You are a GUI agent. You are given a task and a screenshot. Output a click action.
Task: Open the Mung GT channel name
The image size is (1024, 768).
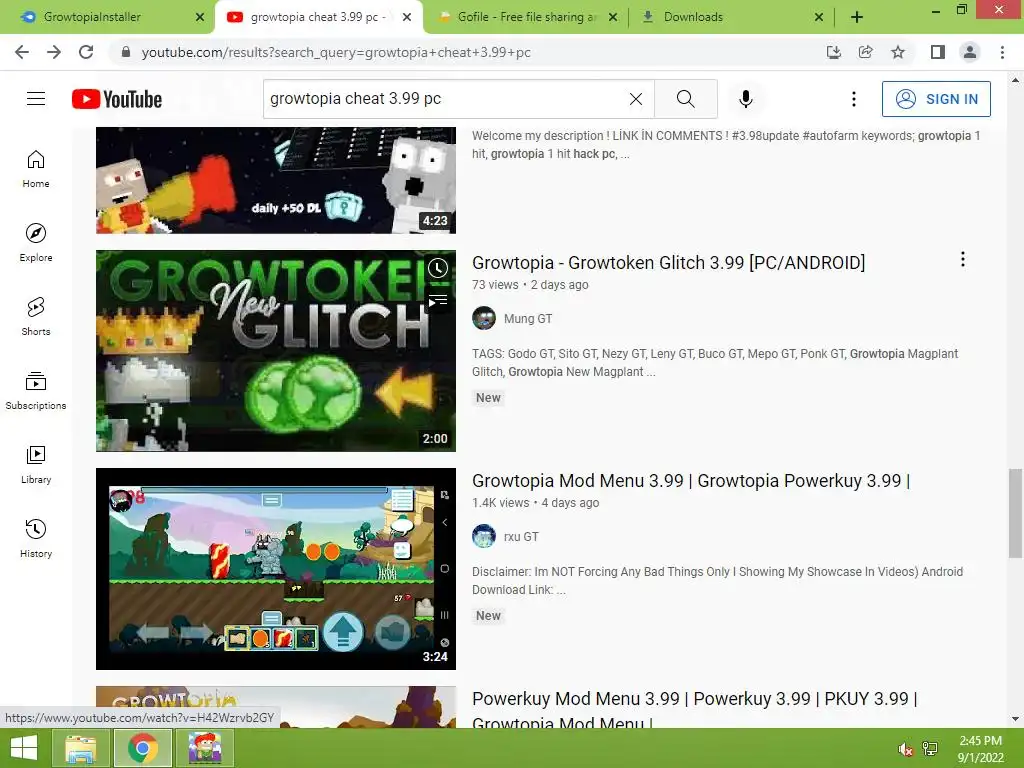pos(528,319)
